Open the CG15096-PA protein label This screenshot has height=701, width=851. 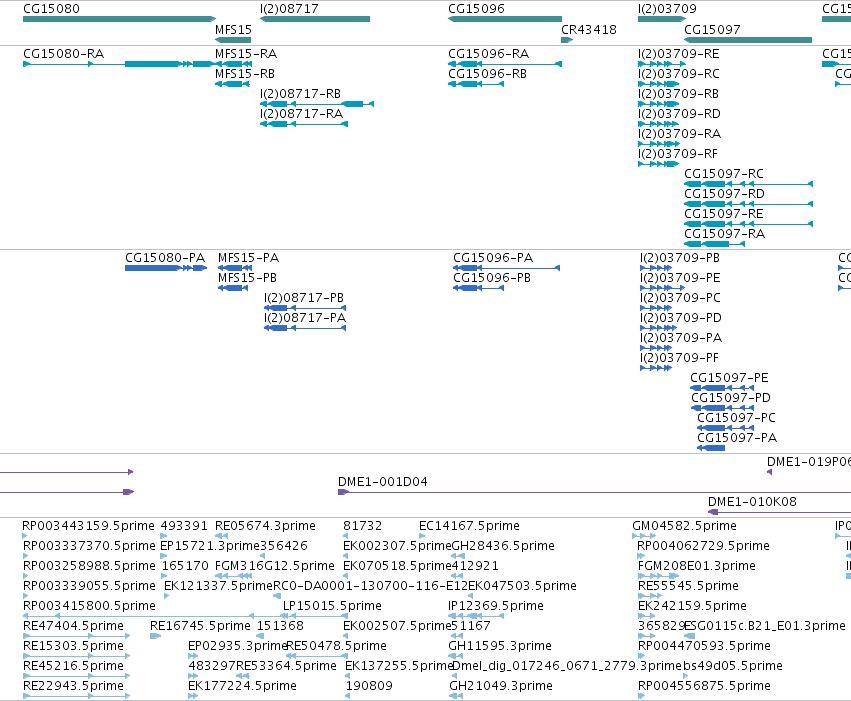[493, 258]
